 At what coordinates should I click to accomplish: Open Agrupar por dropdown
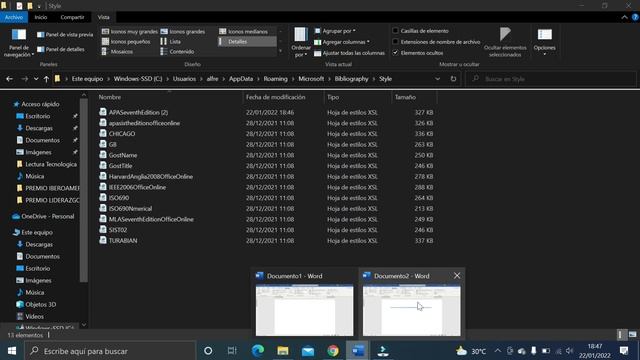click(x=335, y=31)
